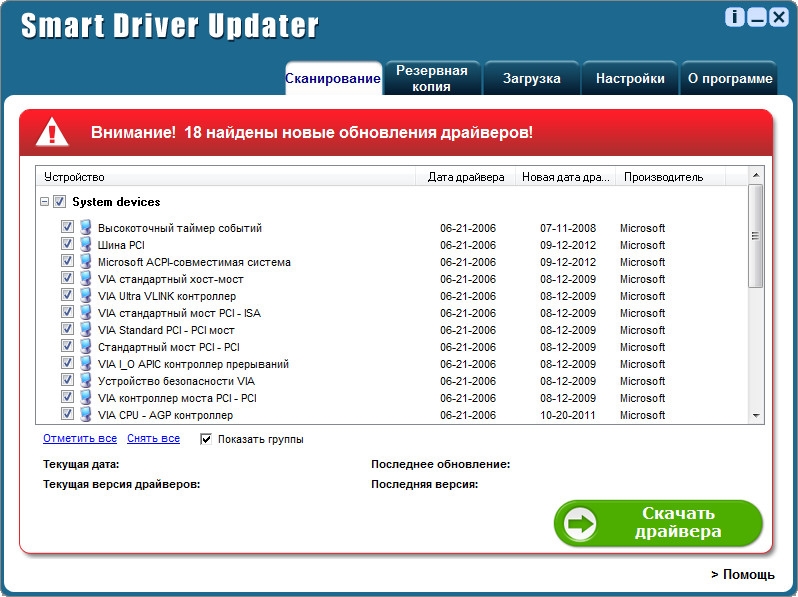Uncheck VIA CPU - AGP контроллер checkbox
This screenshot has height=597, width=798.
pyautogui.click(x=67, y=413)
